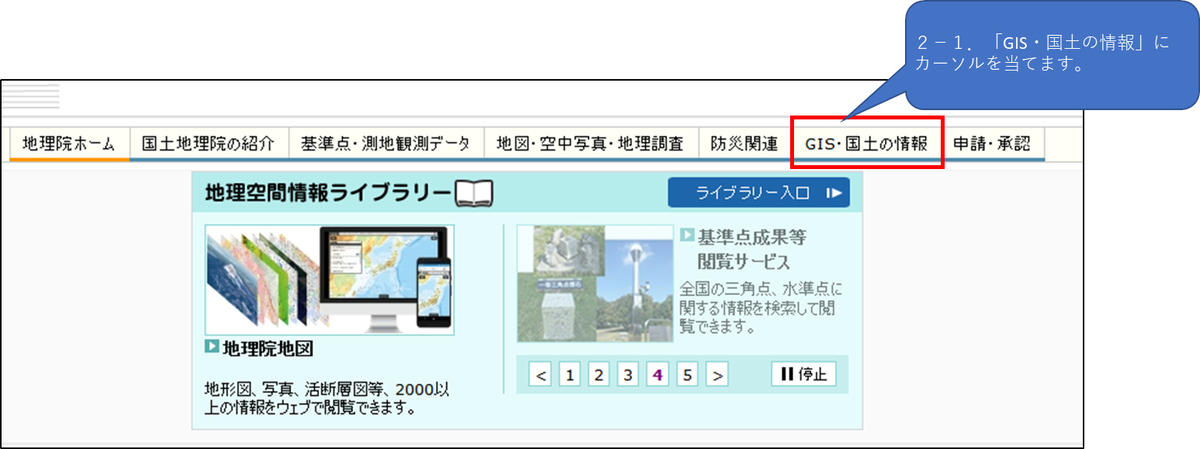This screenshot has width=1200, height=449.
Task: Jump to slide 2
Action: point(599,375)
